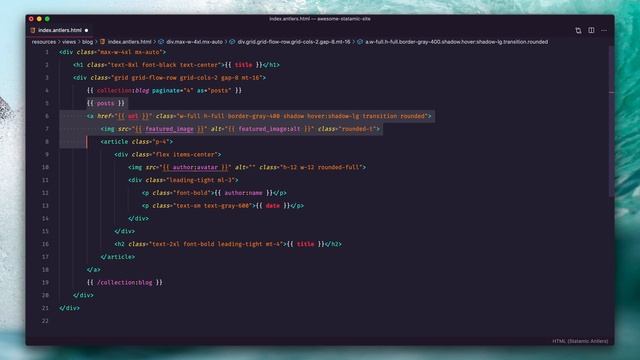Click the window title index.antlers.html — awesome-statamic-site
The image size is (640, 360).
tap(320, 19)
